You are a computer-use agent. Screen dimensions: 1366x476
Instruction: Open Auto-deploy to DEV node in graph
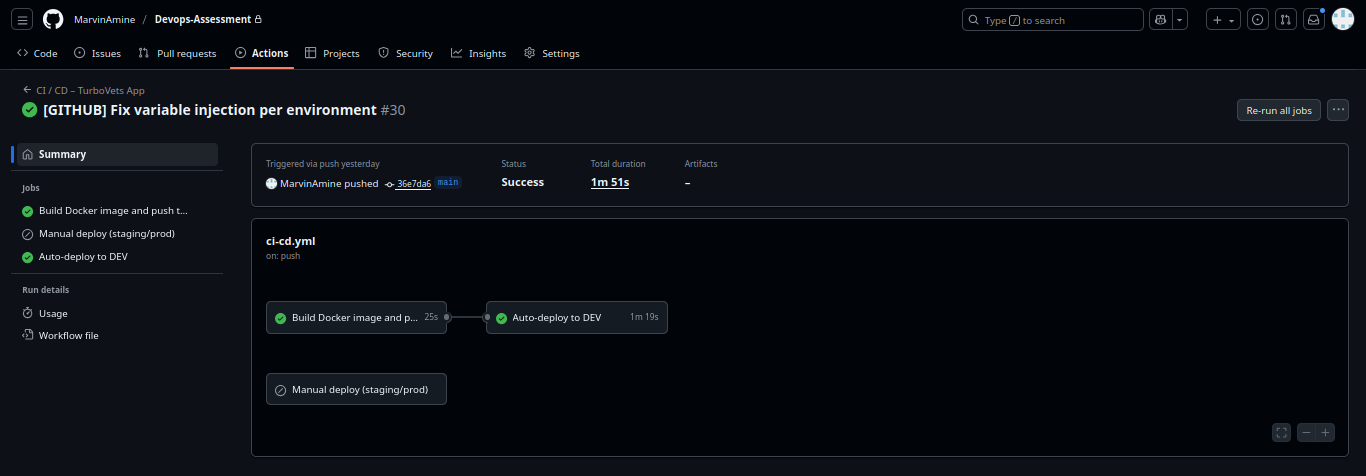pos(577,317)
